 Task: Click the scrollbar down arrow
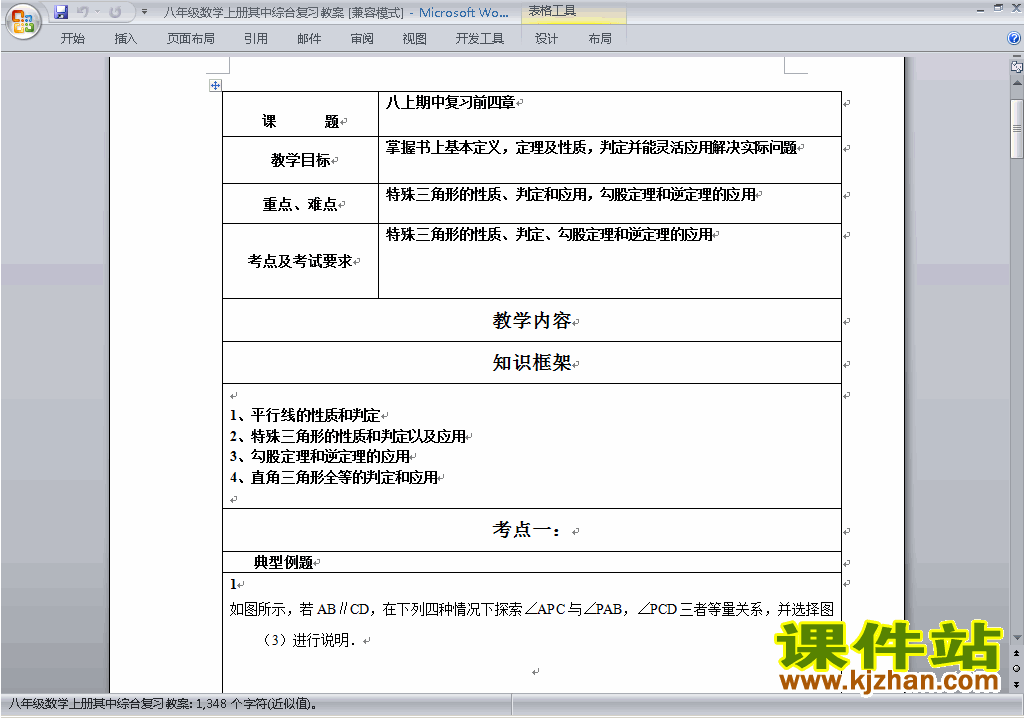(x=1017, y=638)
